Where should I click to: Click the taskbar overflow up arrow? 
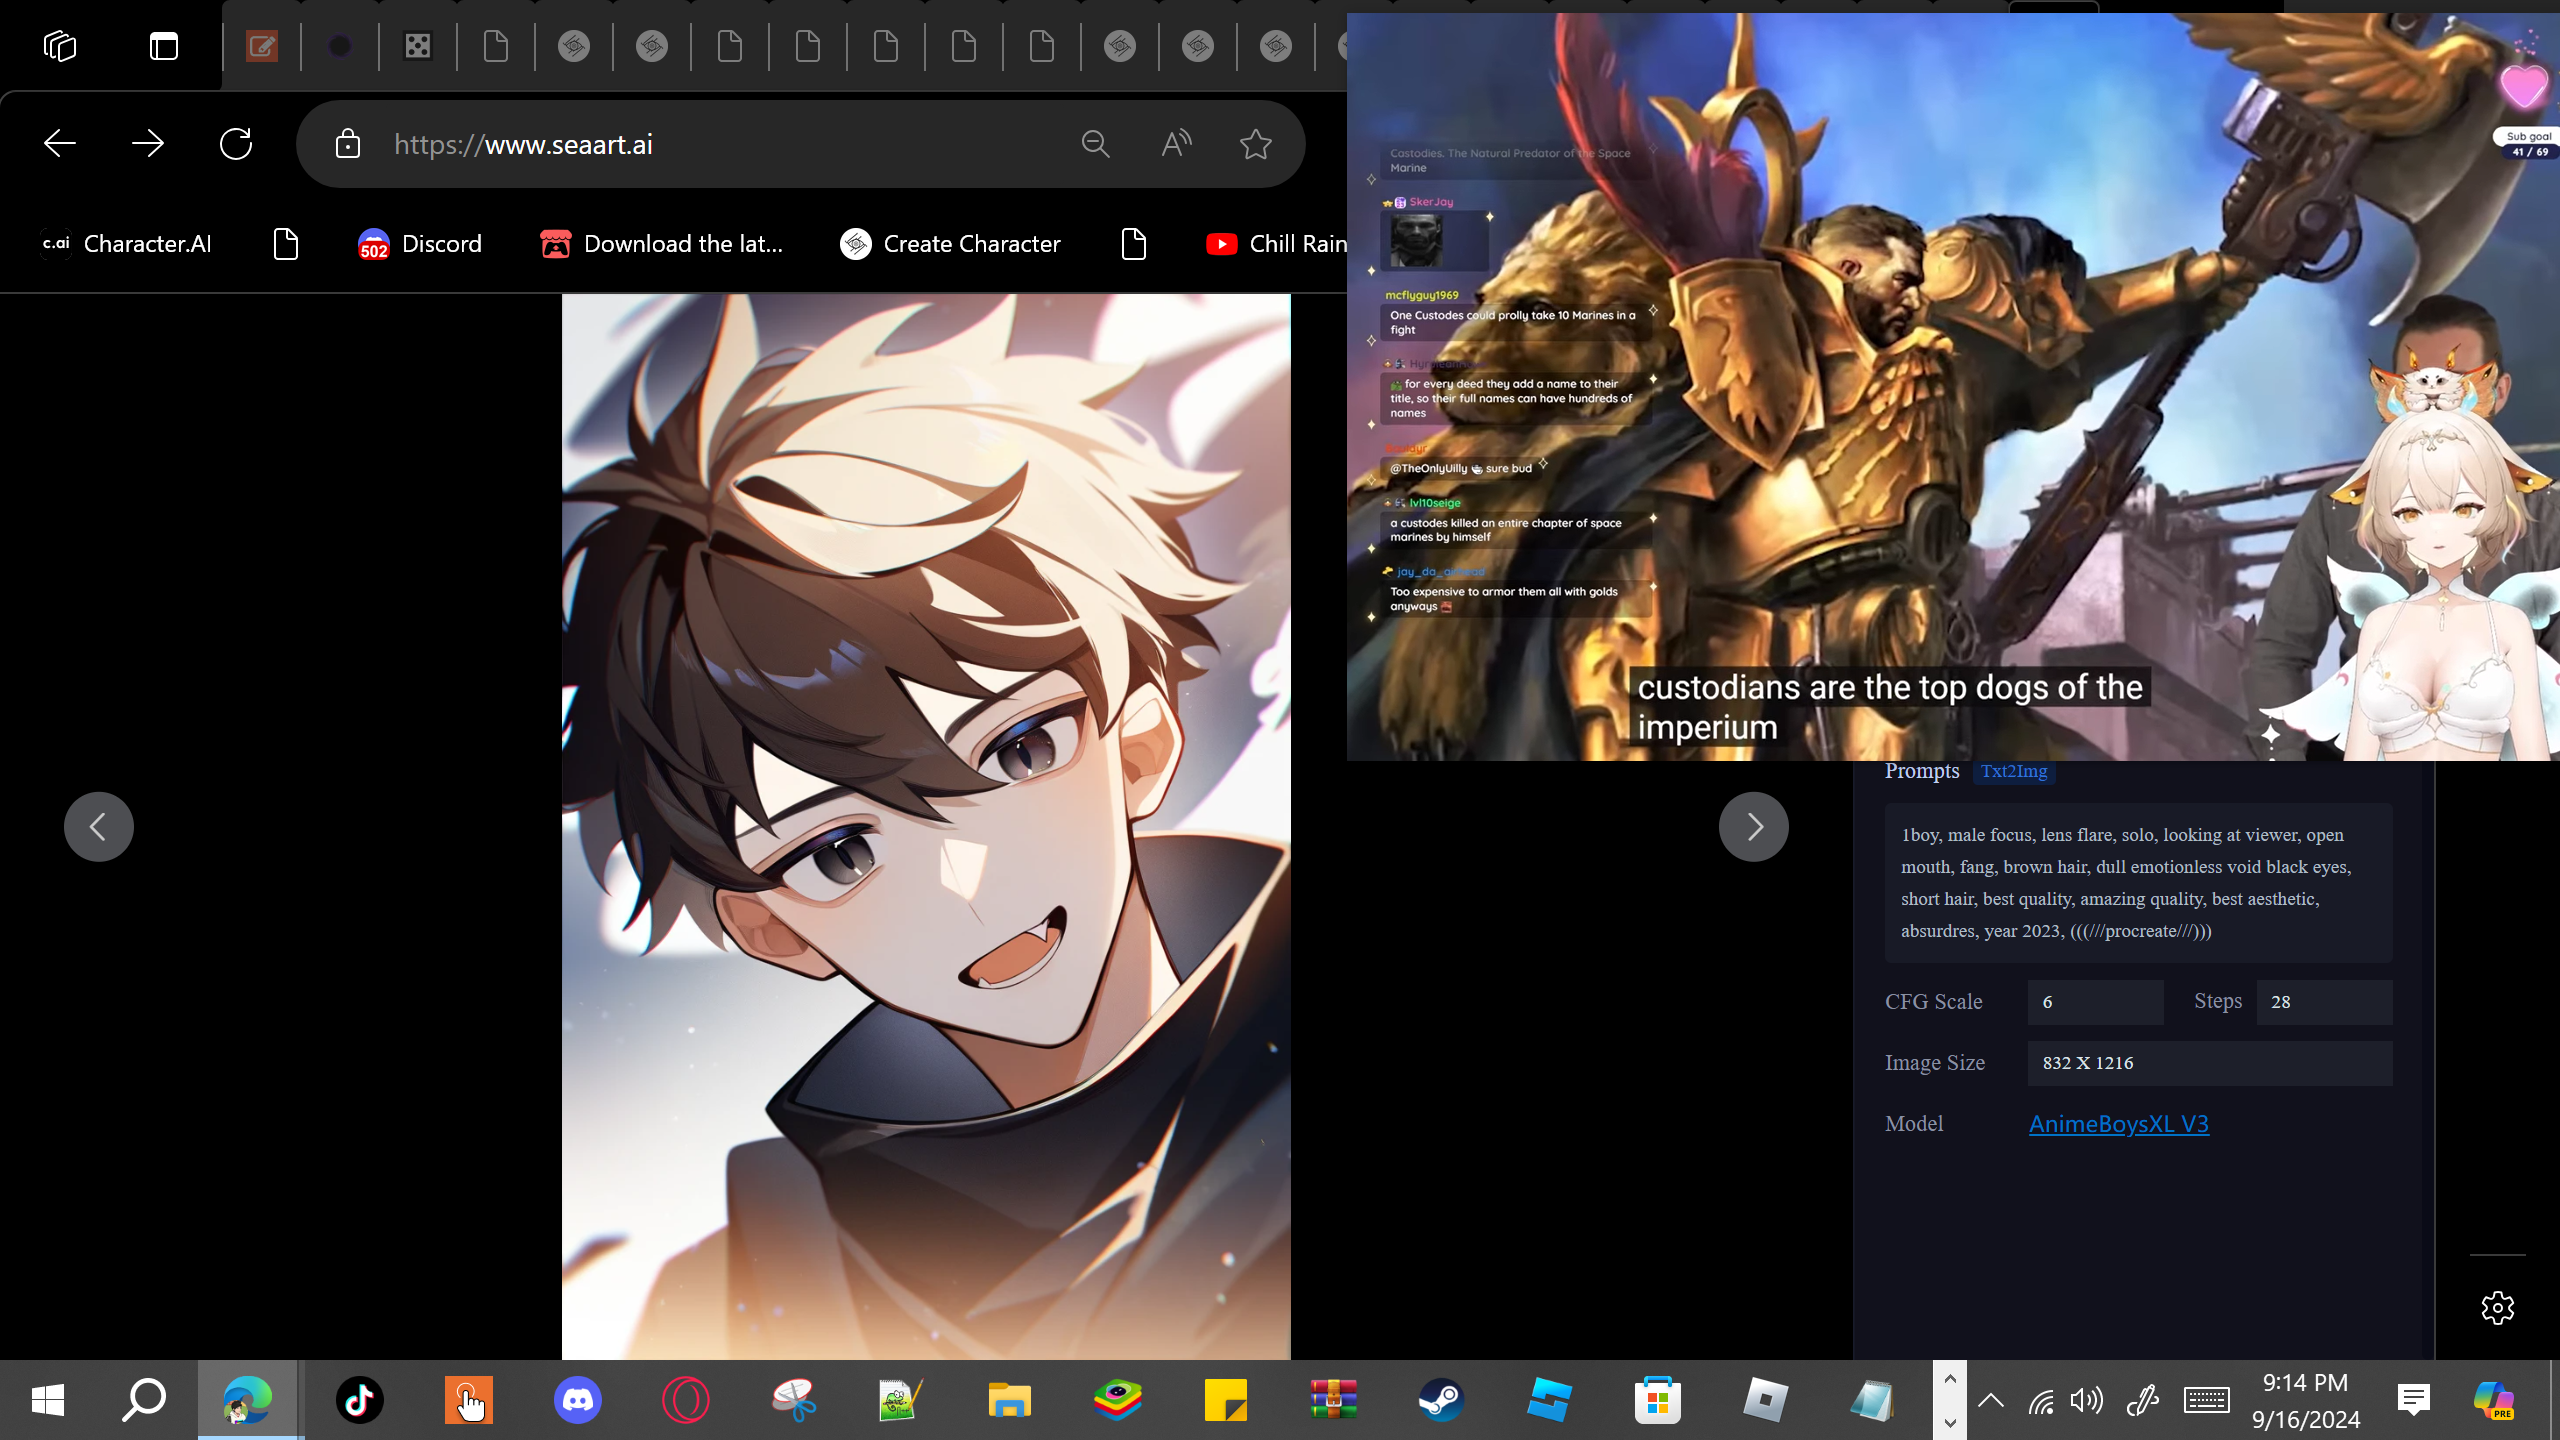pyautogui.click(x=1950, y=1379)
